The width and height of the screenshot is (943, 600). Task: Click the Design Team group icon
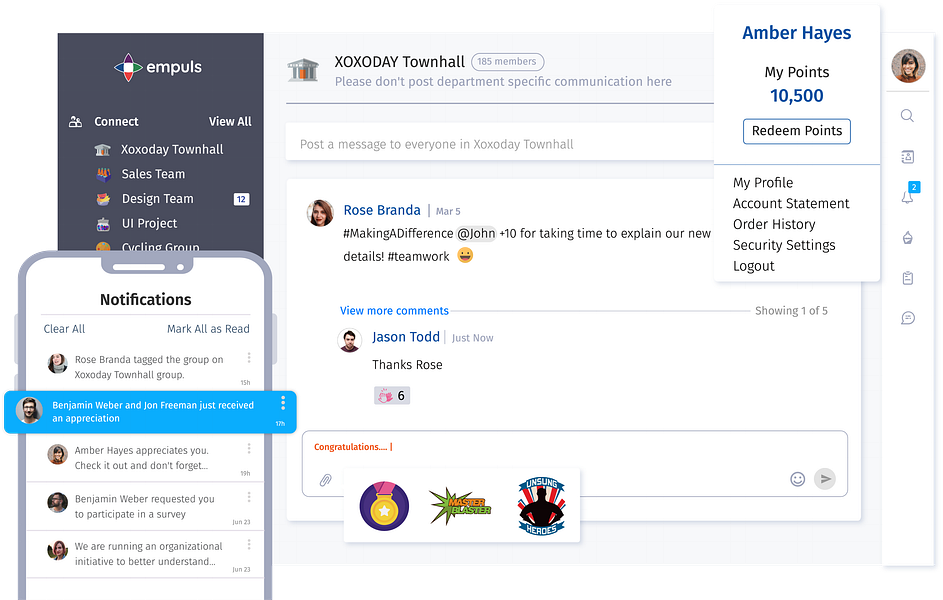[x=103, y=199]
